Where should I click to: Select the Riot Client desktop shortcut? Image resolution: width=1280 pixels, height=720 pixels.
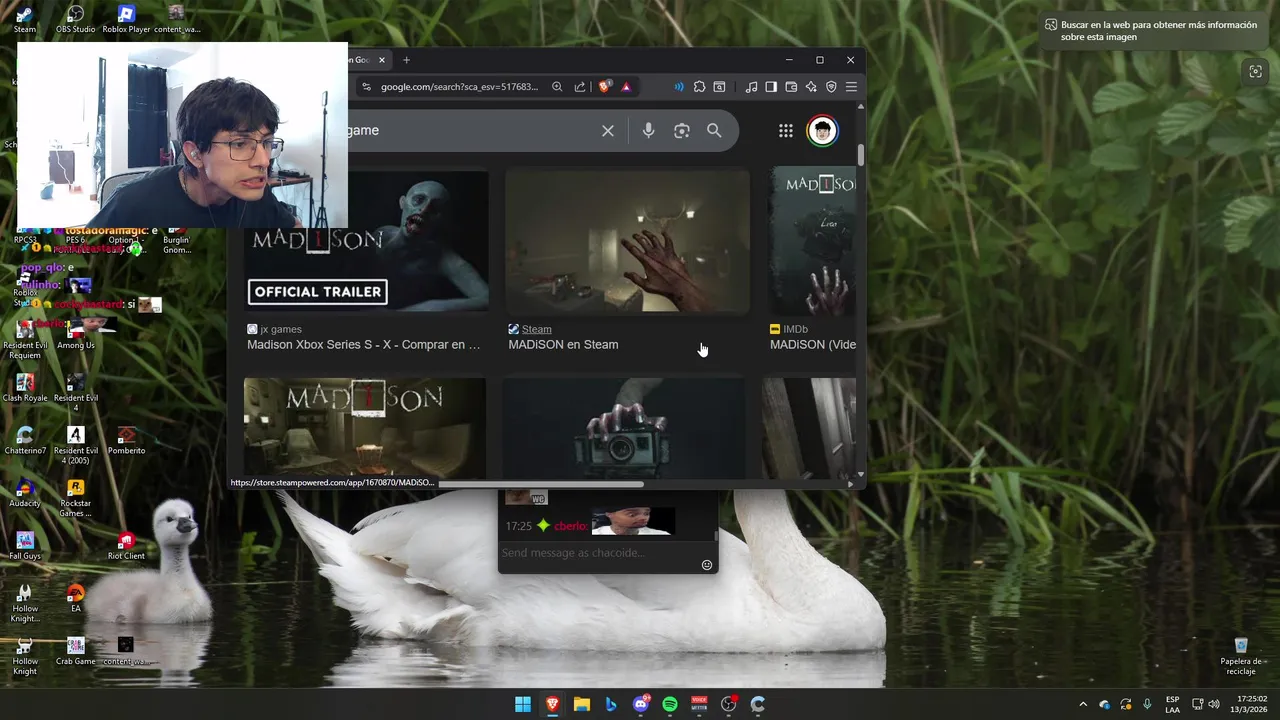pyautogui.click(x=126, y=545)
